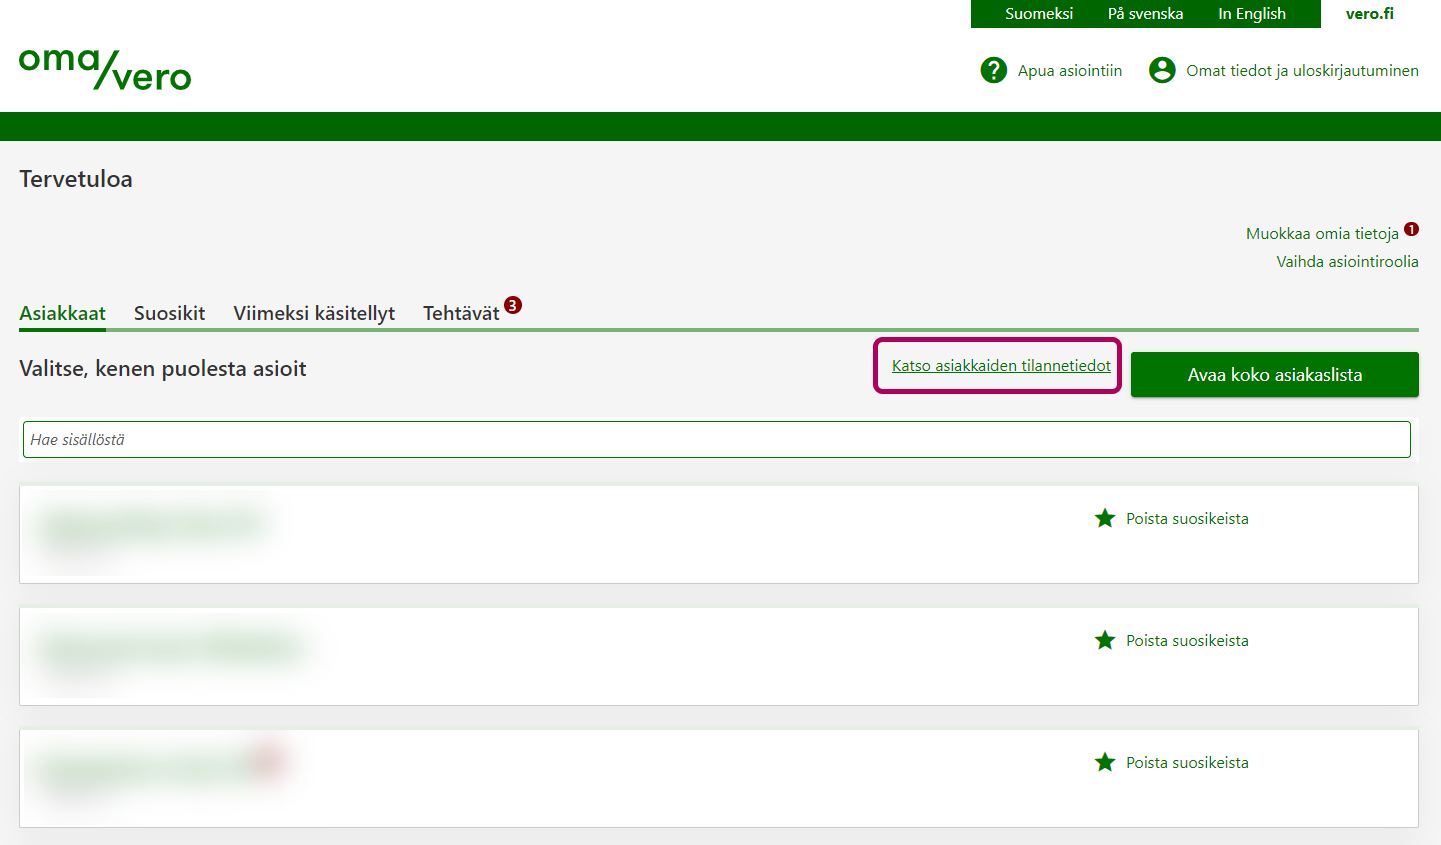Click red notification badge on Tehtävät

tap(513, 305)
